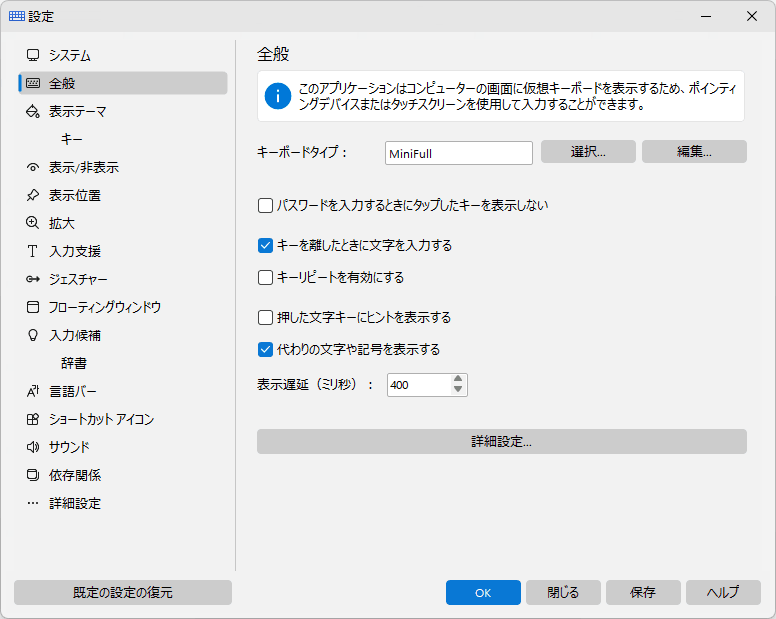The image size is (776, 619).
Task: Click the キーボードタイプ MiniFull field
Action: point(459,153)
